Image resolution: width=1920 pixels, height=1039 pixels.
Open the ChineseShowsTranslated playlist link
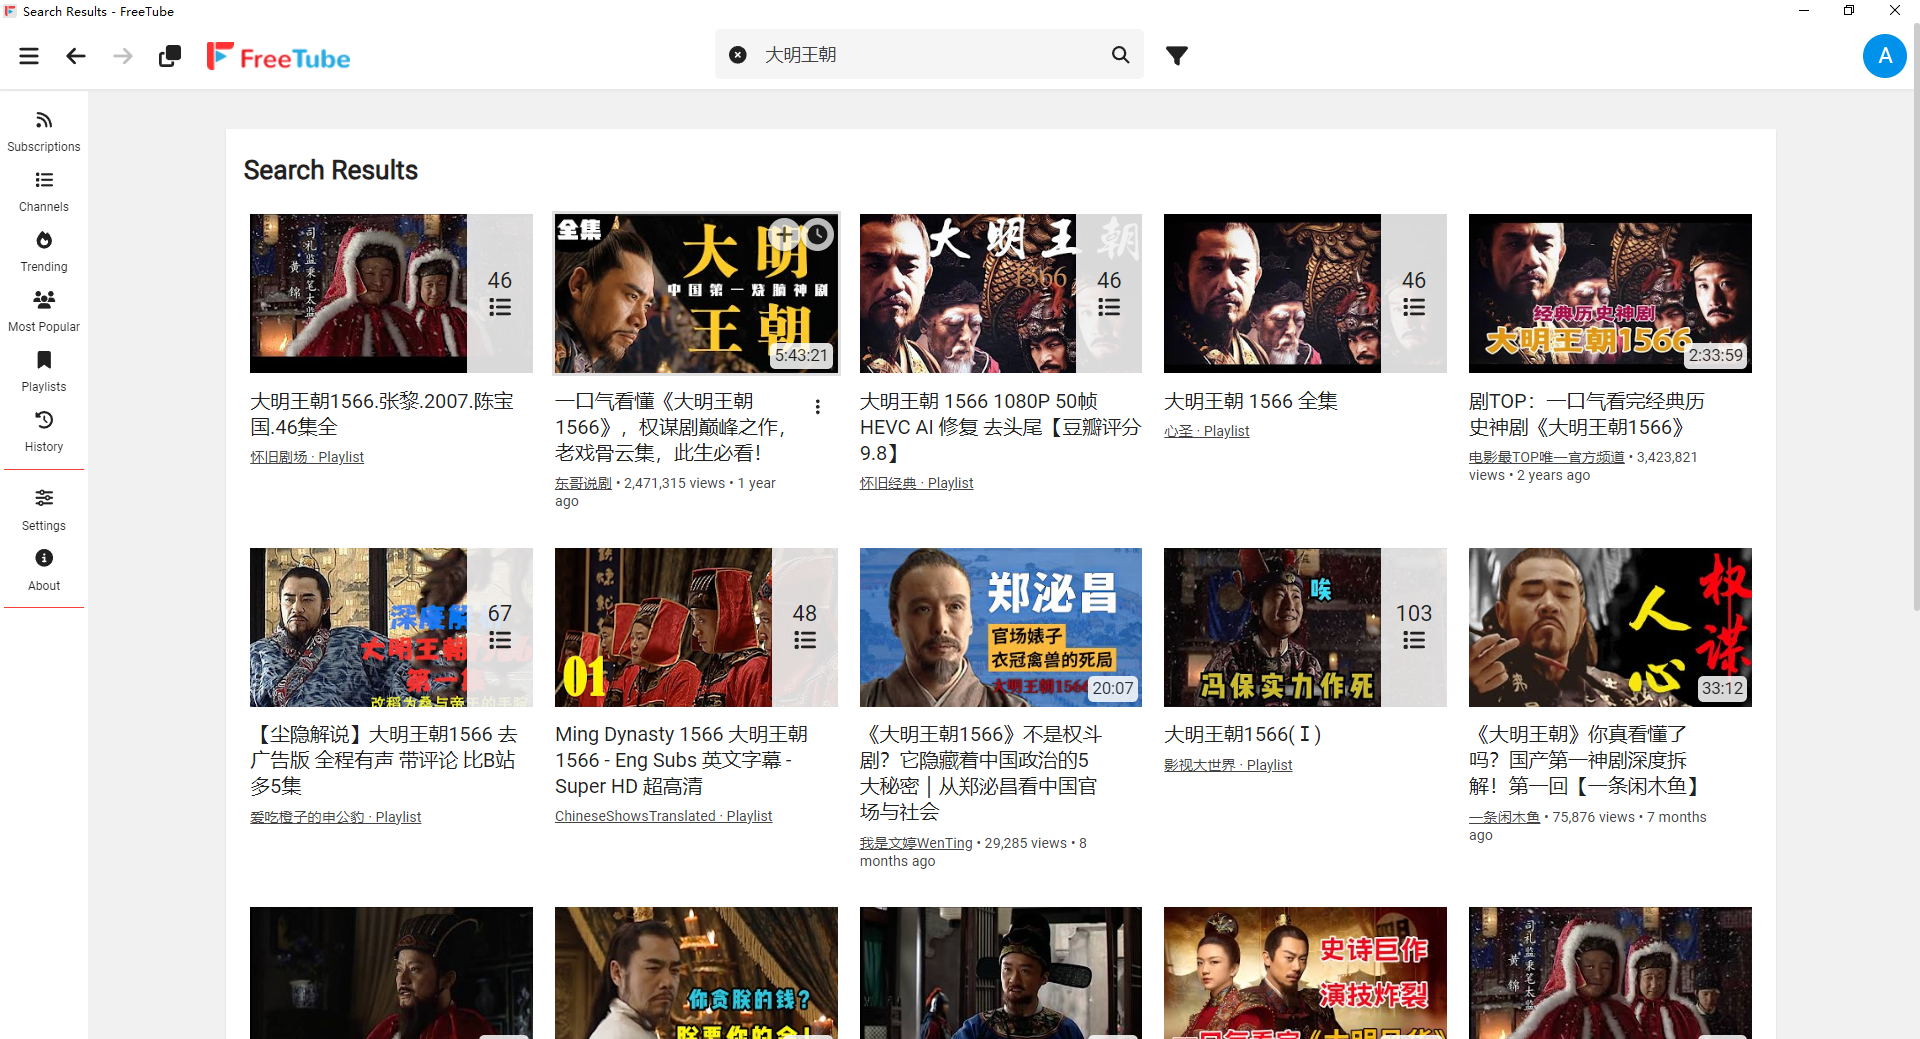point(663,816)
